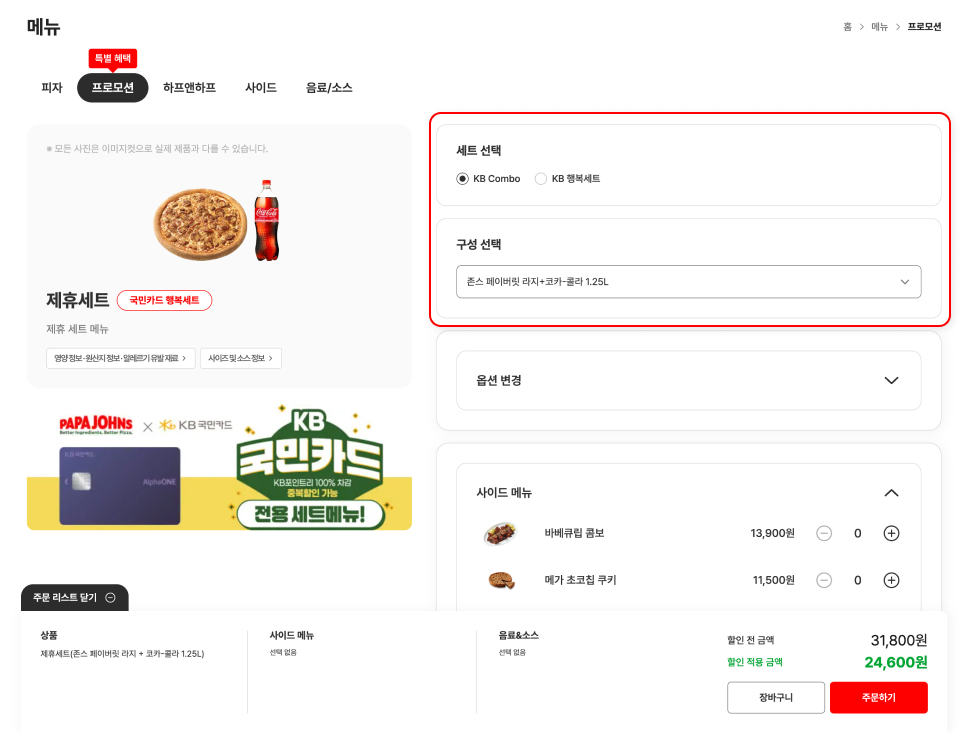The height and width of the screenshot is (733, 960).
Task: Open the 구성 선택 dropdown list
Action: pos(688,282)
